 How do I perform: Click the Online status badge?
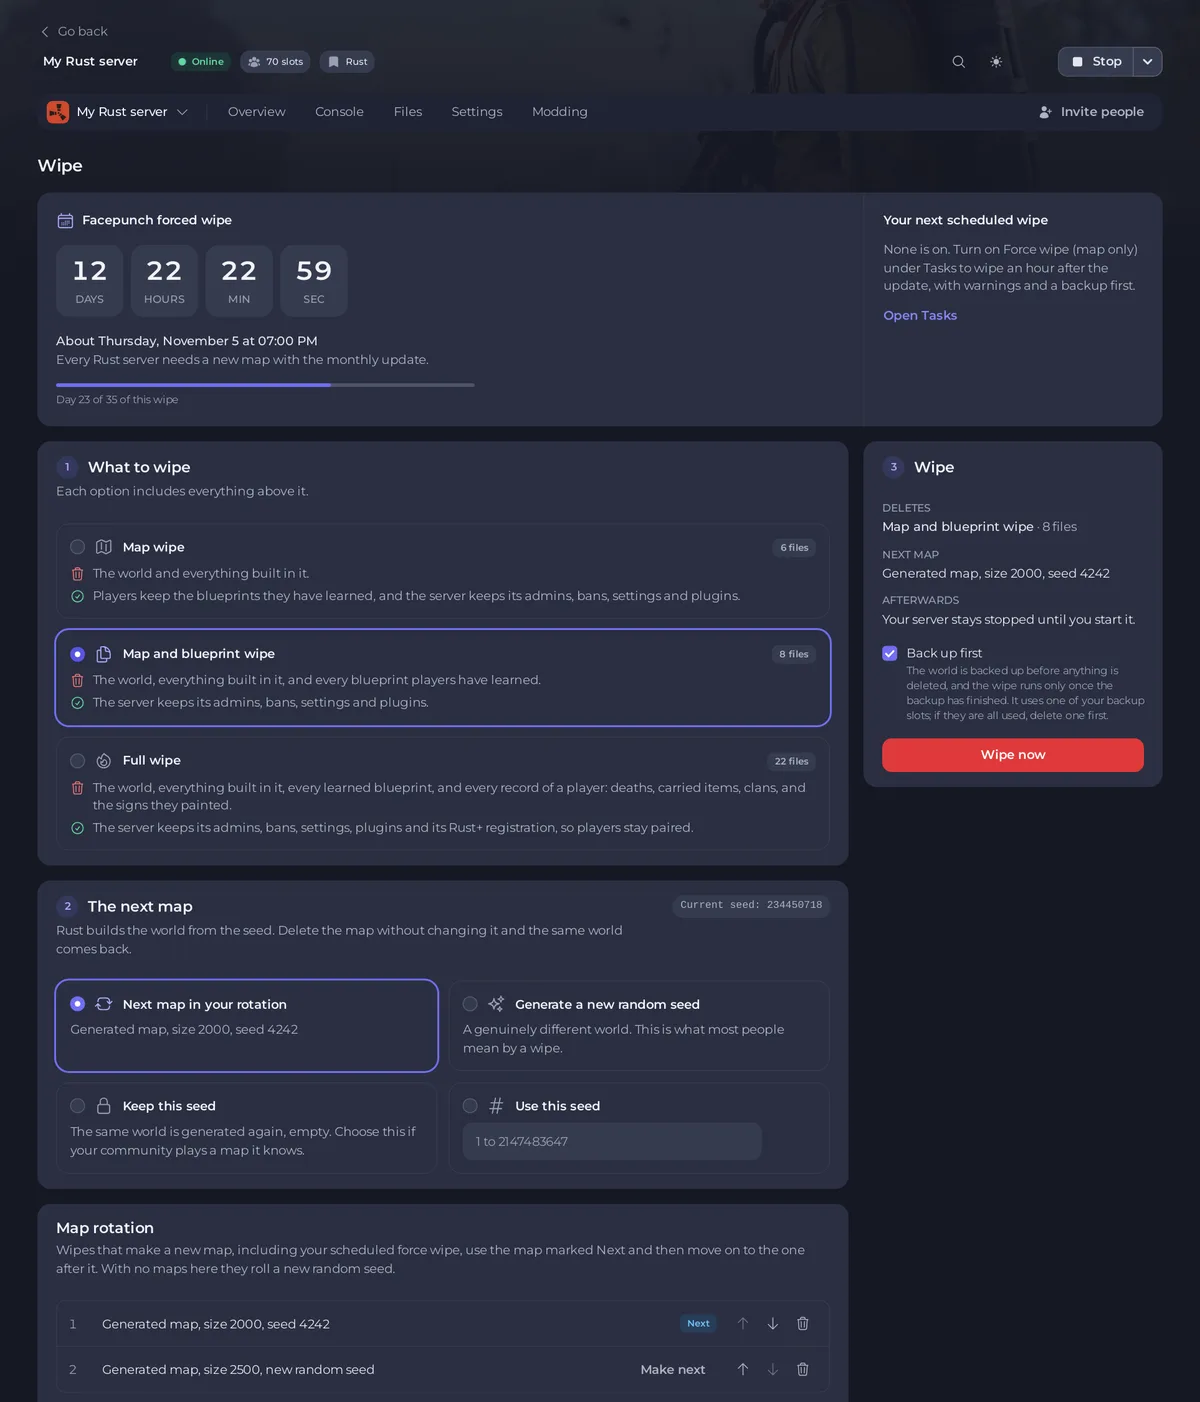point(201,62)
